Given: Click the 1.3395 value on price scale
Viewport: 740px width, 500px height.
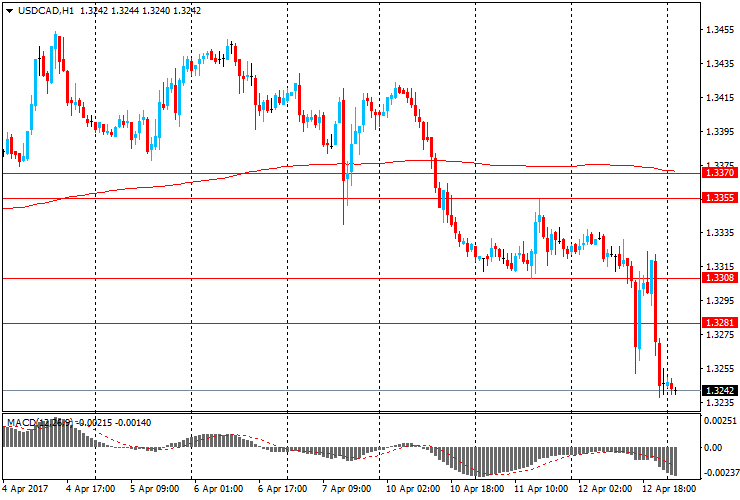Looking at the screenshot, I should point(720,132).
